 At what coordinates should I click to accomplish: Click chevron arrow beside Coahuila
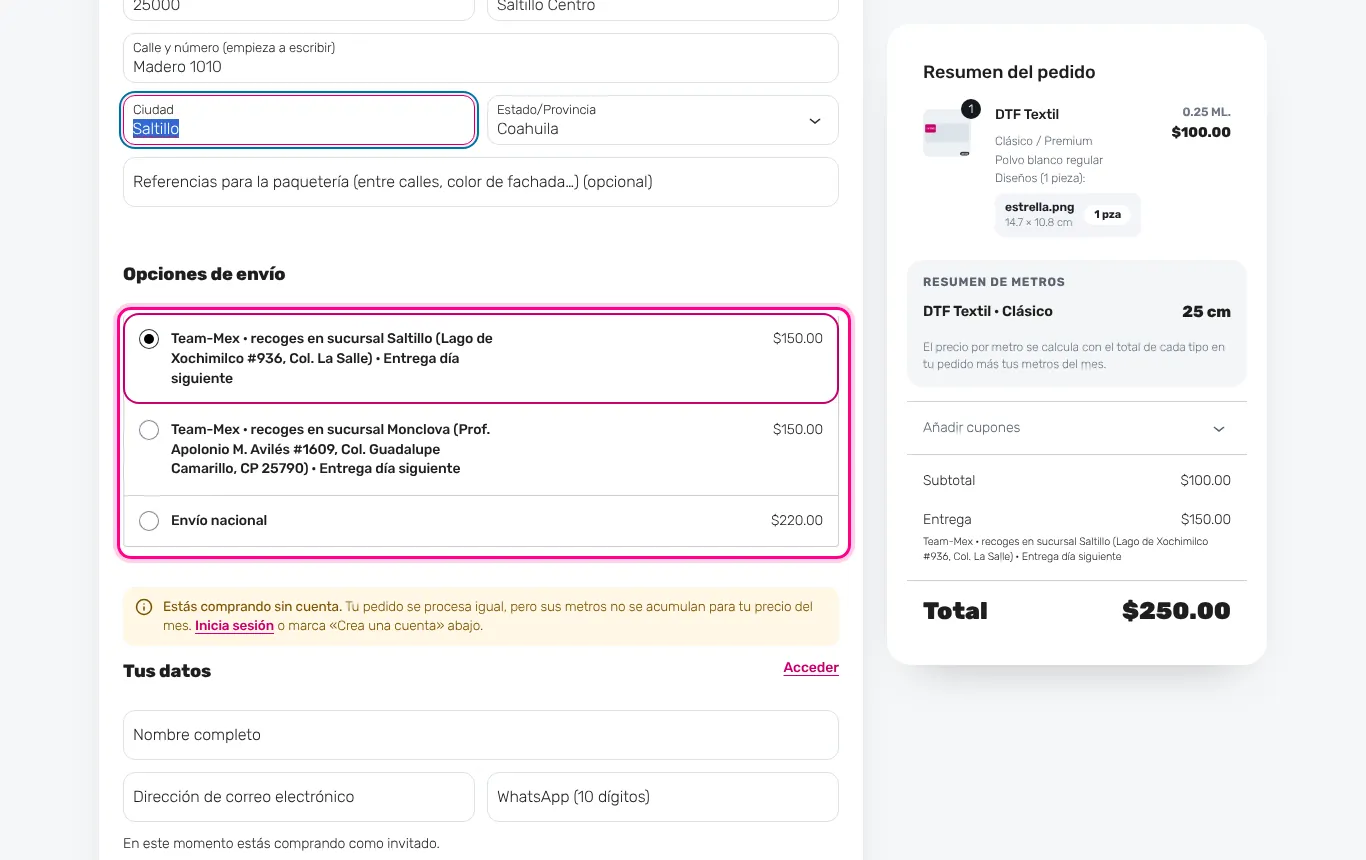coord(815,121)
